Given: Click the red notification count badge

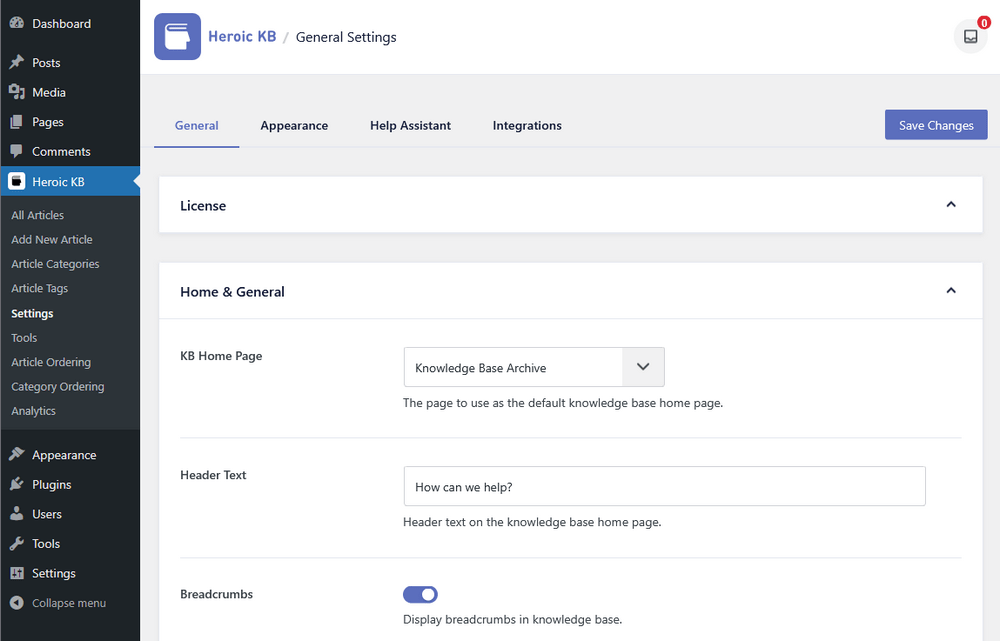Looking at the screenshot, I should coord(984,23).
